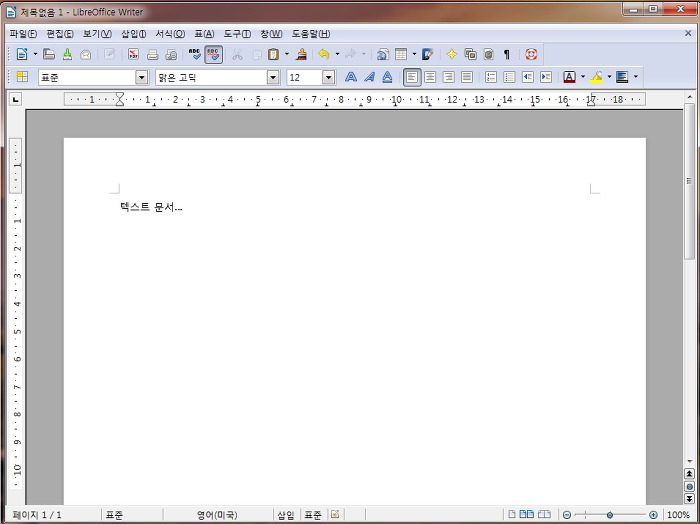Align paragraph left
700x524 pixels.
(x=412, y=77)
